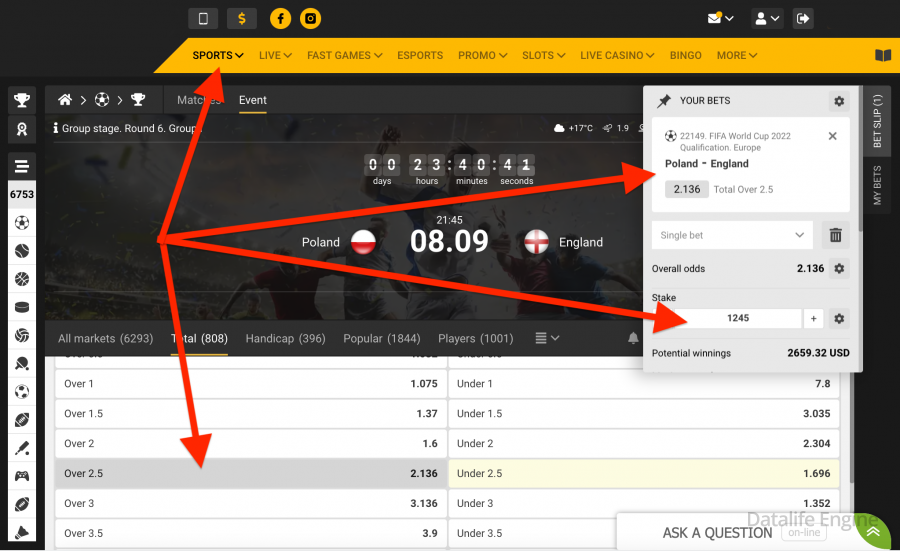The image size is (900, 551).
Task: Select the Handicap (396) tab
Action: tap(285, 339)
